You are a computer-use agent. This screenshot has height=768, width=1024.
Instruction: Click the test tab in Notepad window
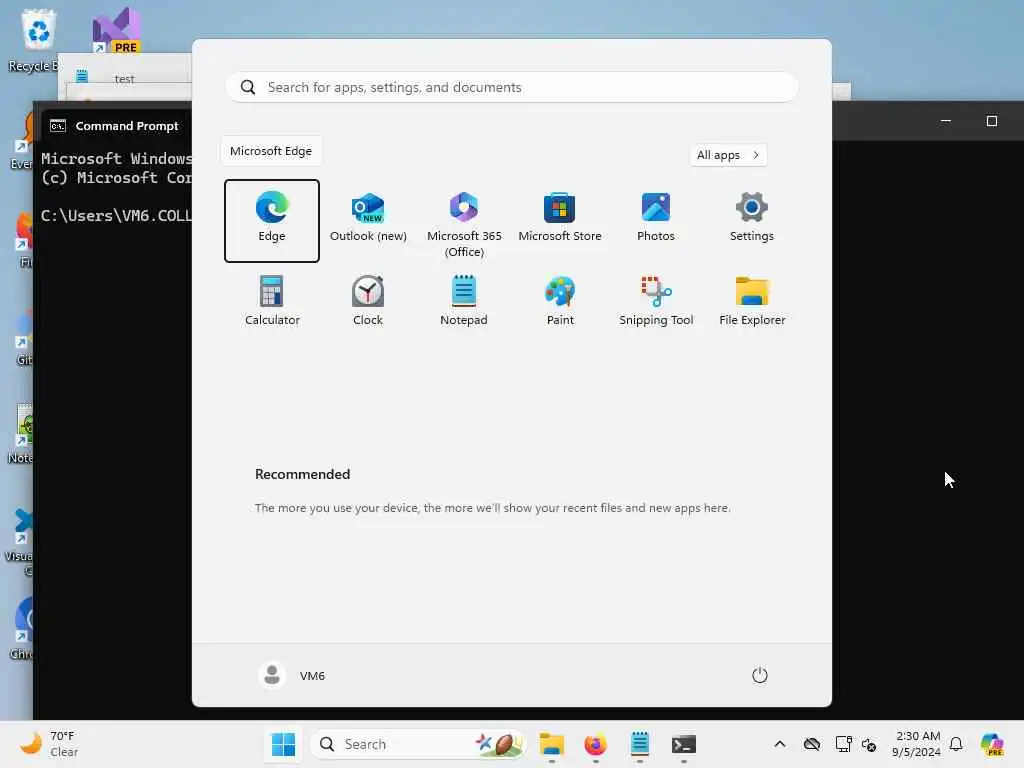pyautogui.click(x=124, y=78)
